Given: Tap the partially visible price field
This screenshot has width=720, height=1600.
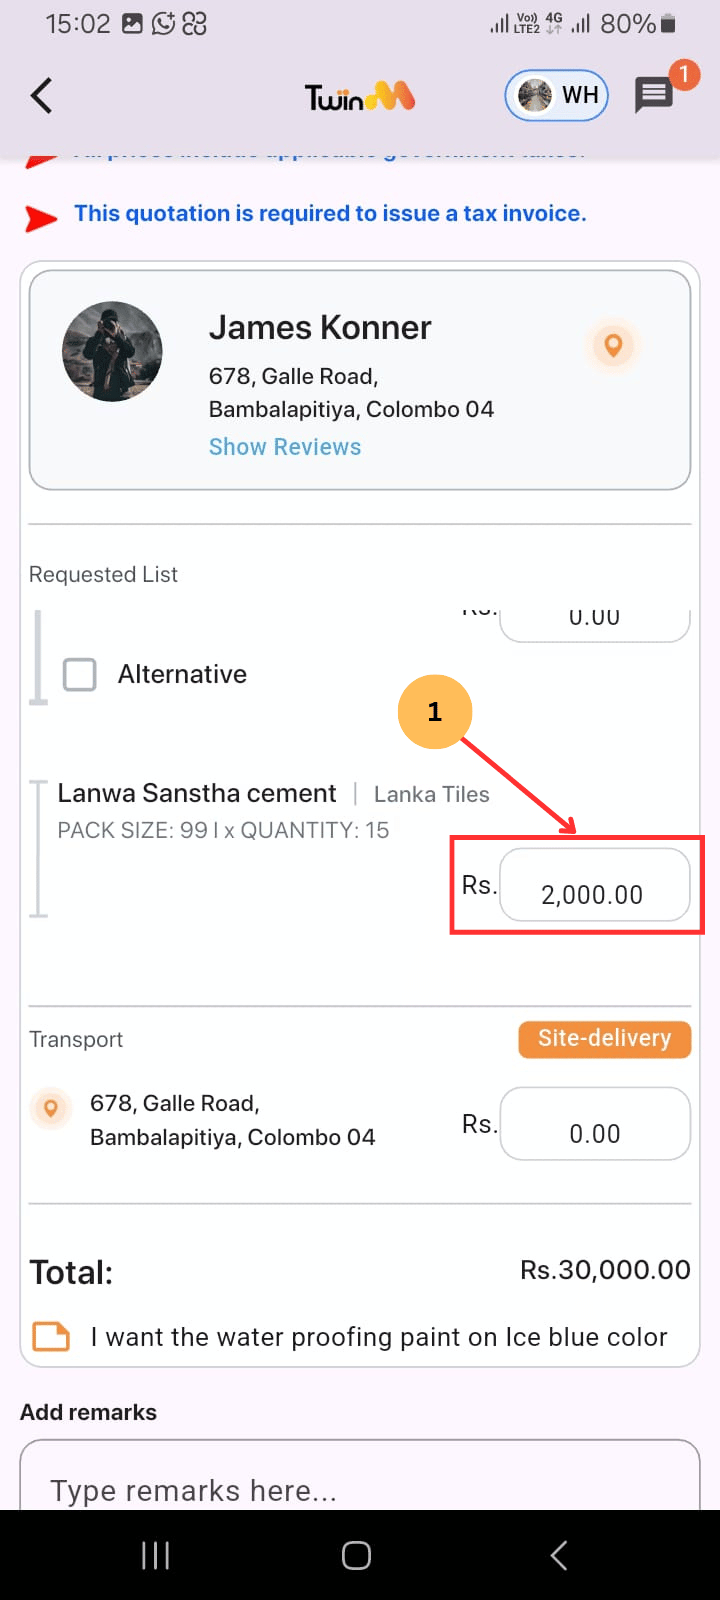Looking at the screenshot, I should (x=594, y=622).
